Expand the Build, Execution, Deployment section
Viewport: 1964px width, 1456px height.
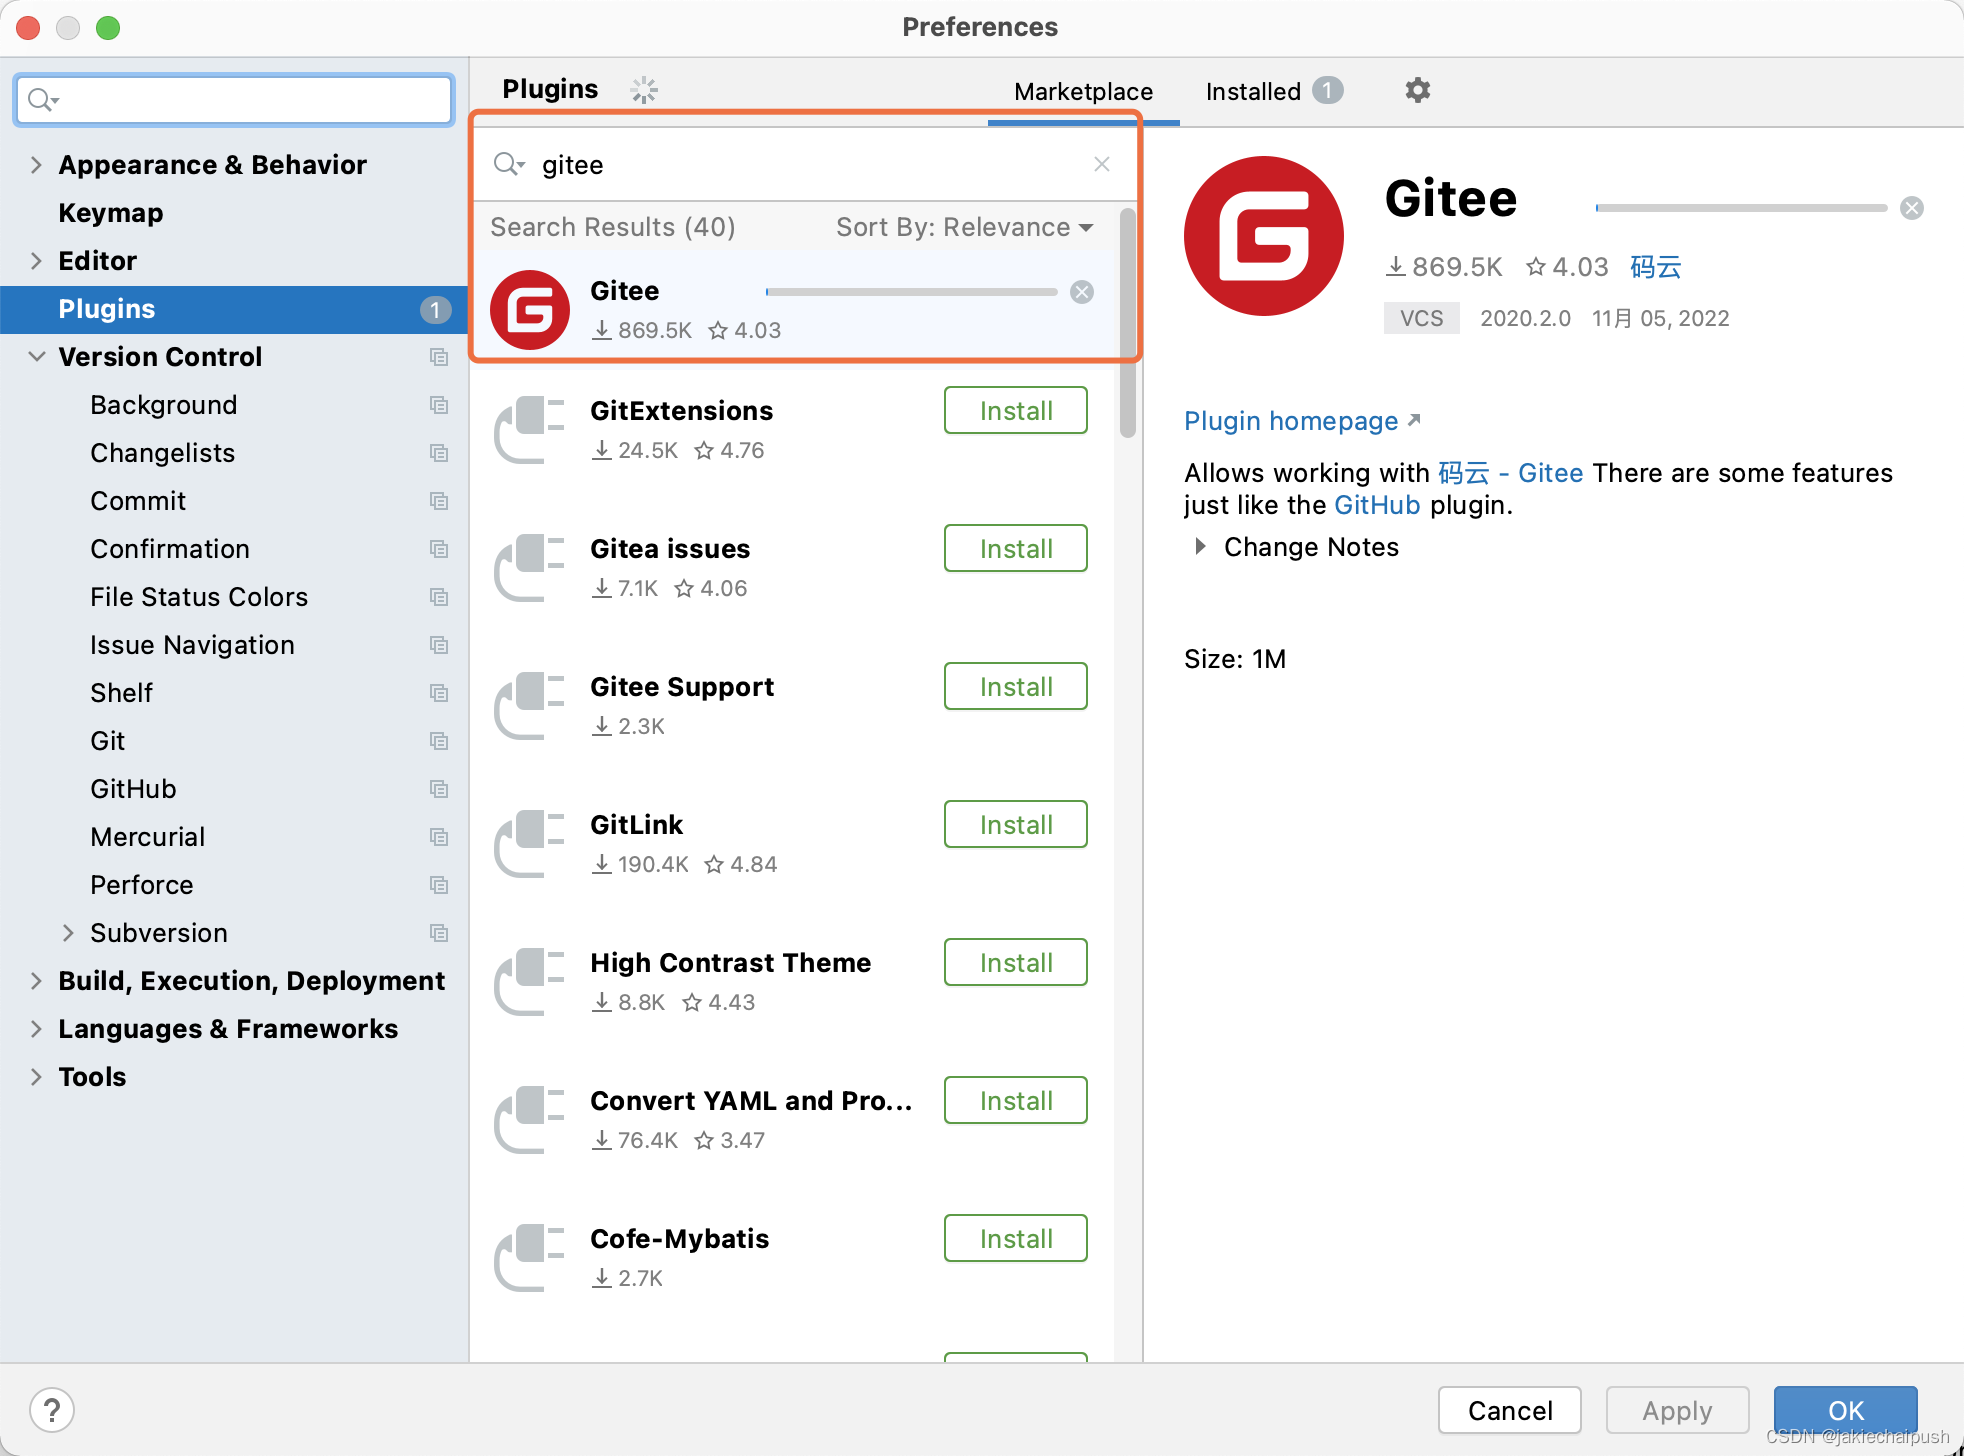(x=35, y=979)
